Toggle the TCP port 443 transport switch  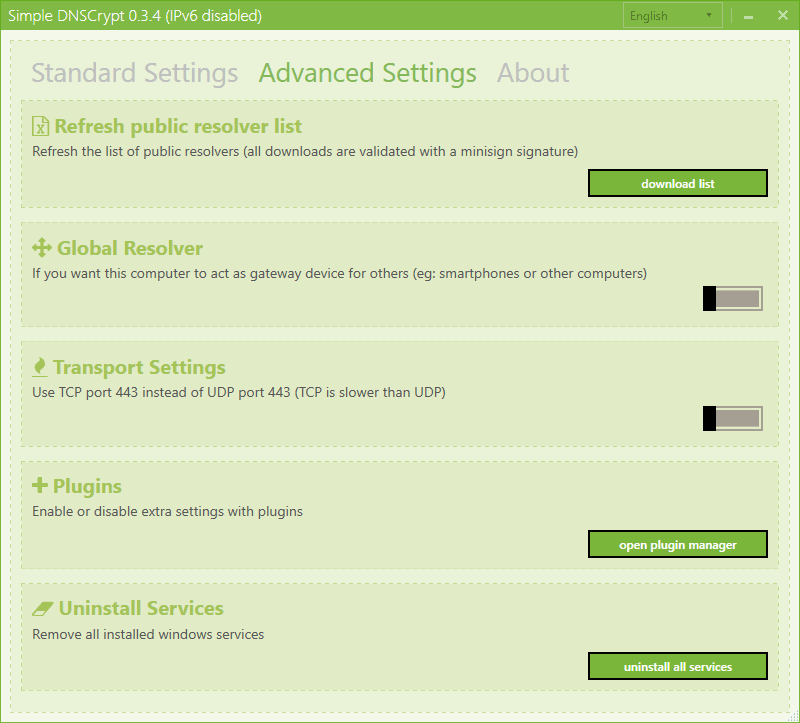pyautogui.click(x=733, y=418)
